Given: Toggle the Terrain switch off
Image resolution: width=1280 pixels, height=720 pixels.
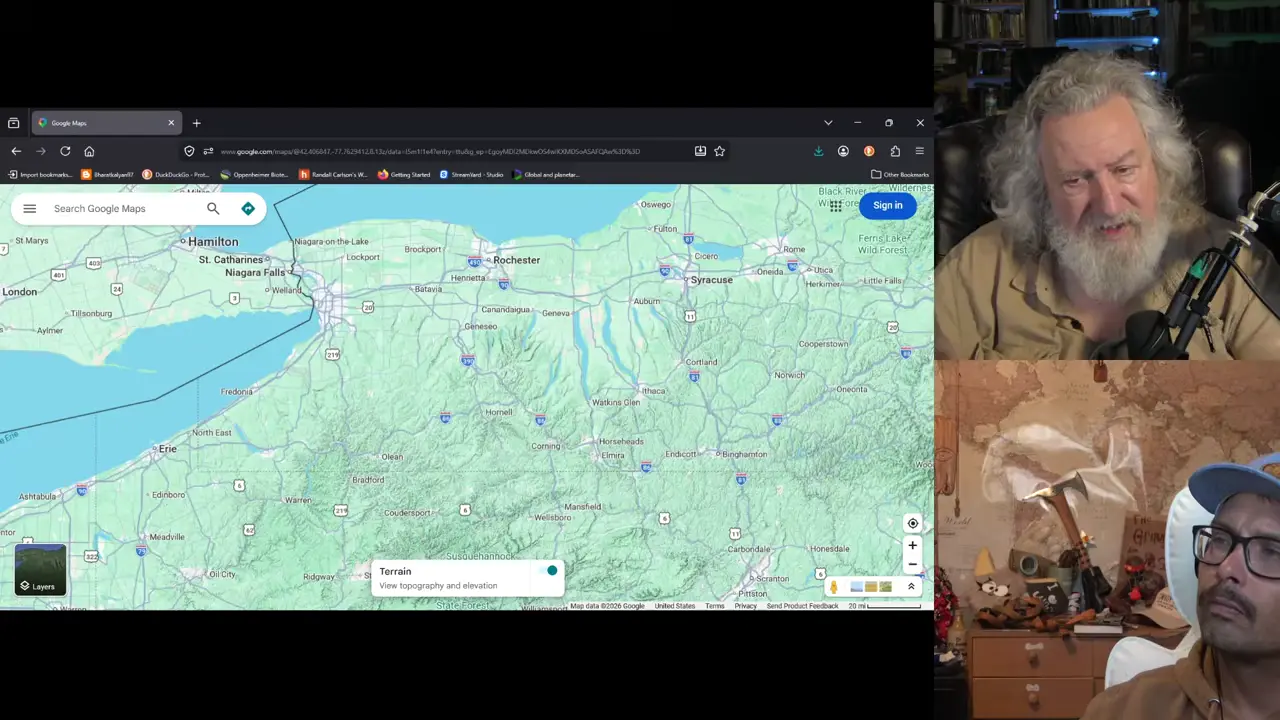Looking at the screenshot, I should click(546, 571).
